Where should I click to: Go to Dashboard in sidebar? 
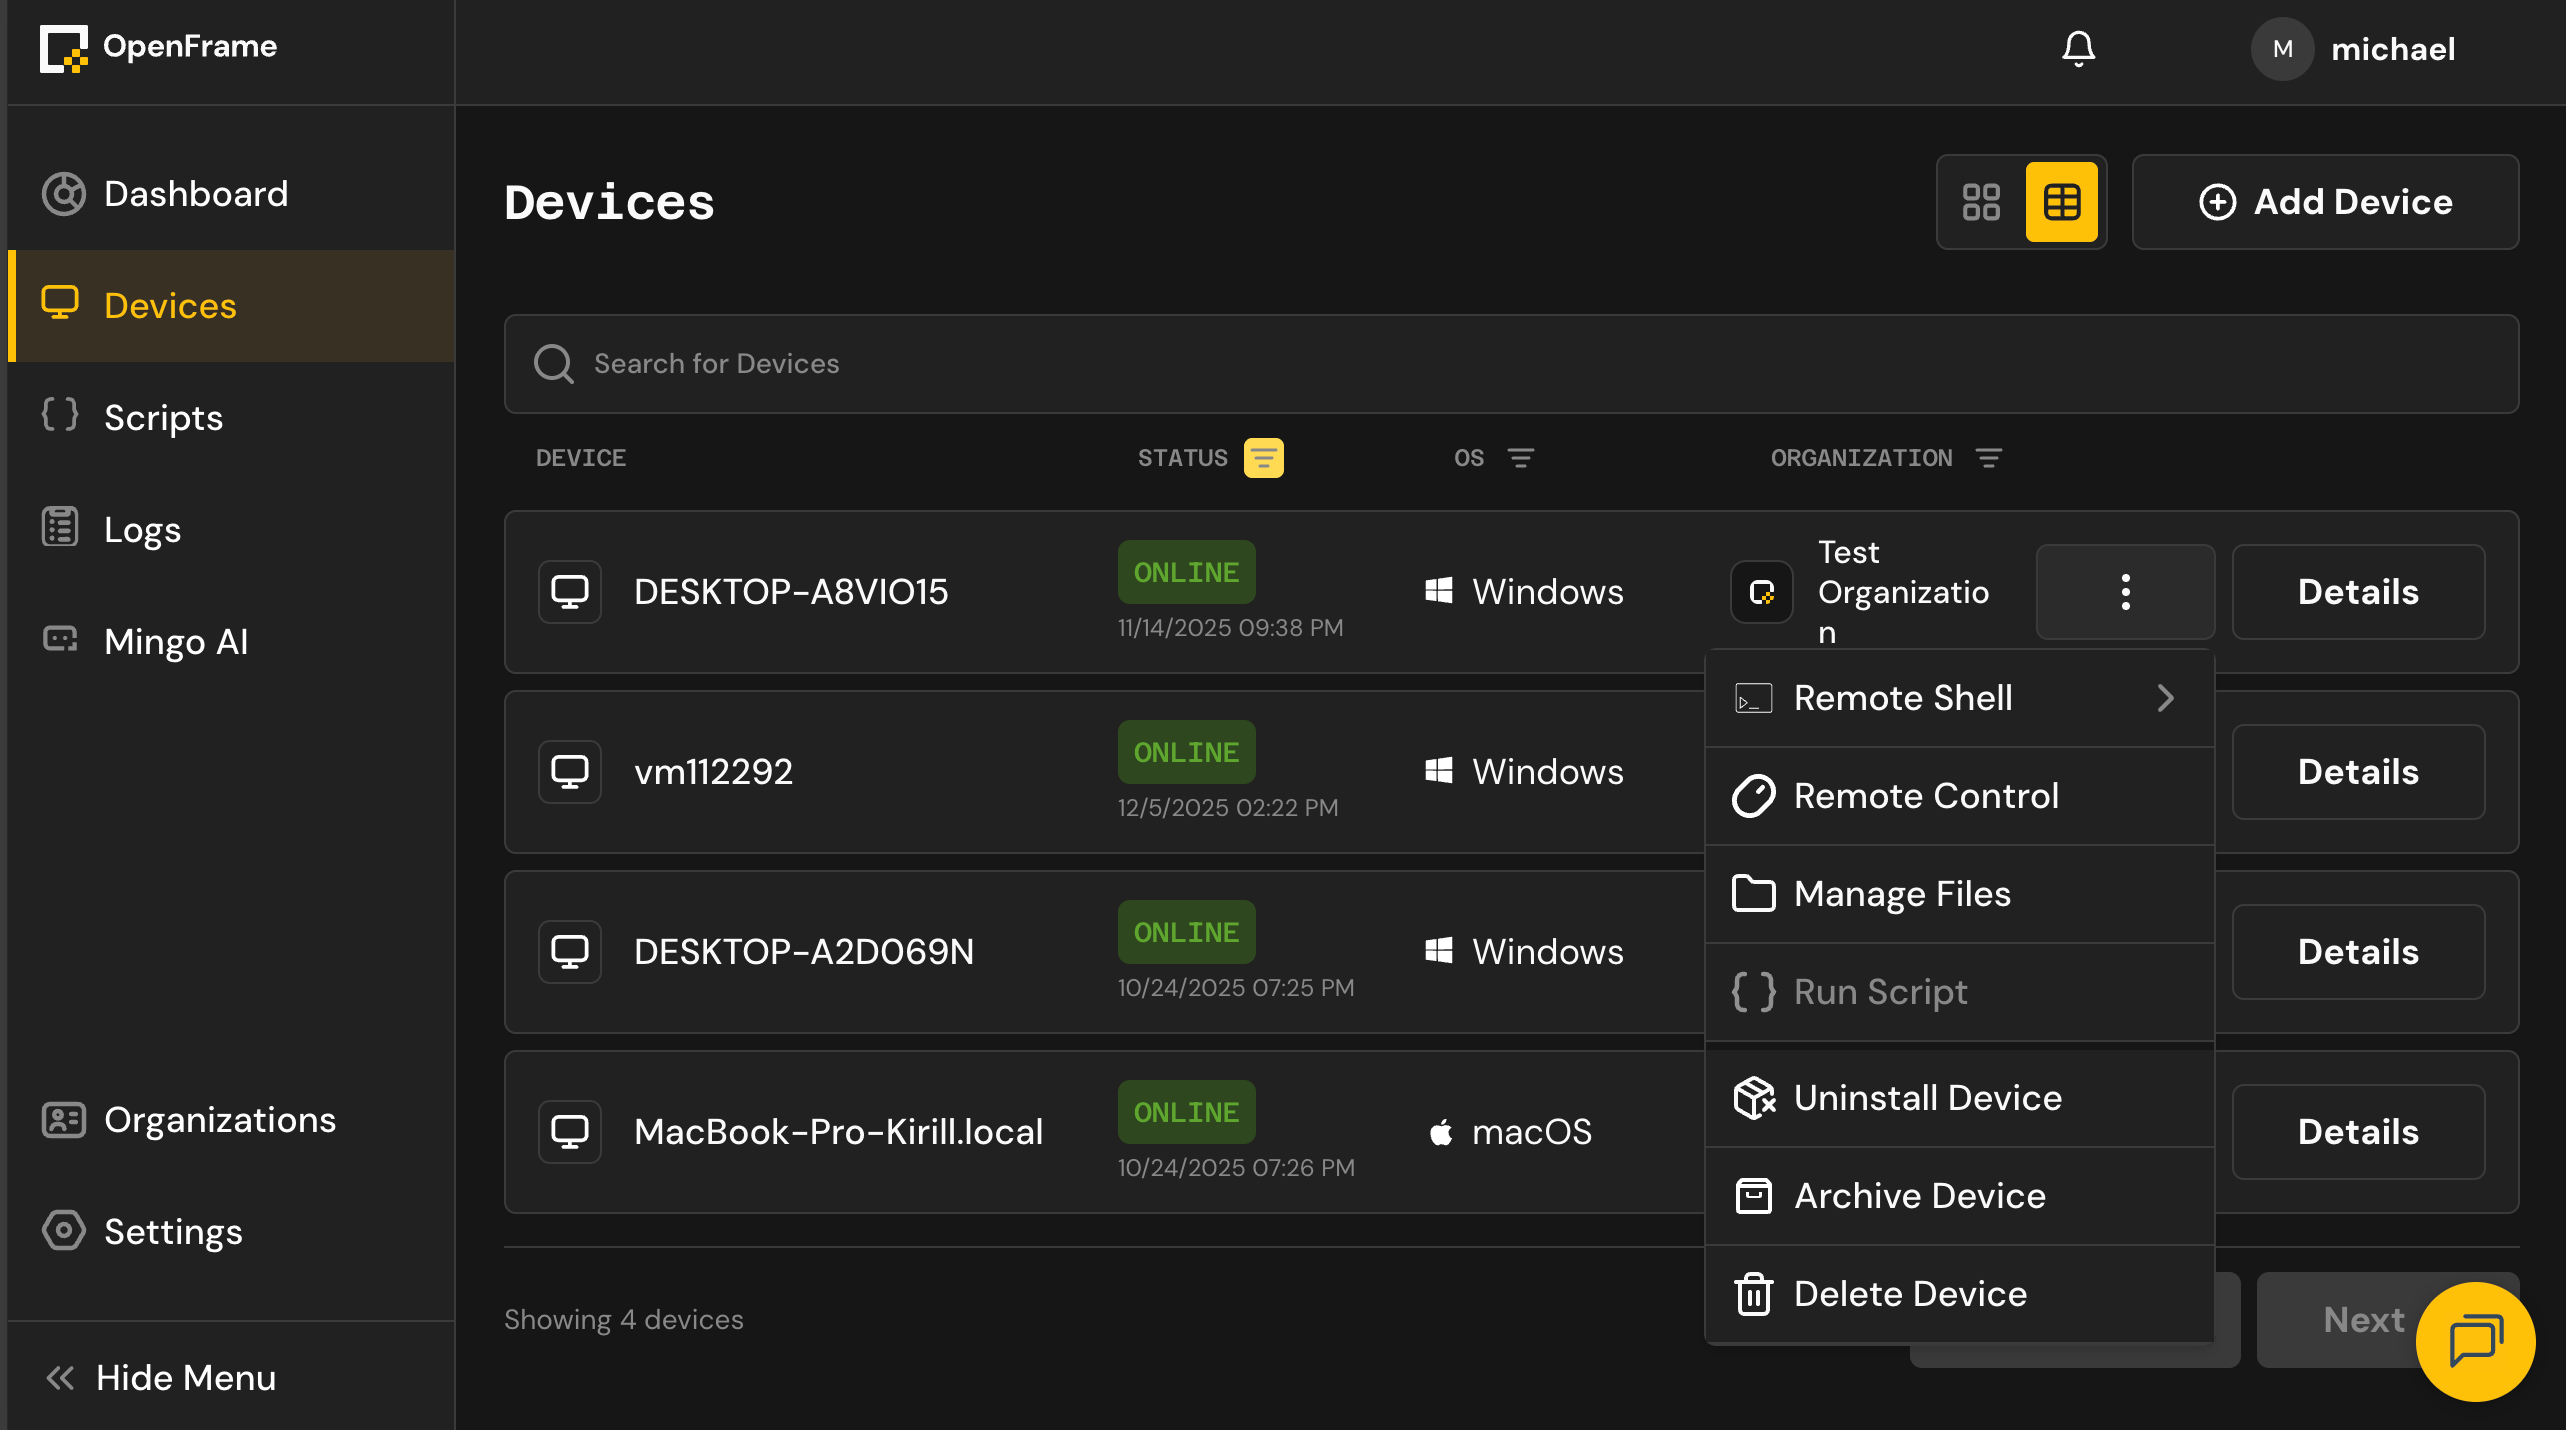231,194
